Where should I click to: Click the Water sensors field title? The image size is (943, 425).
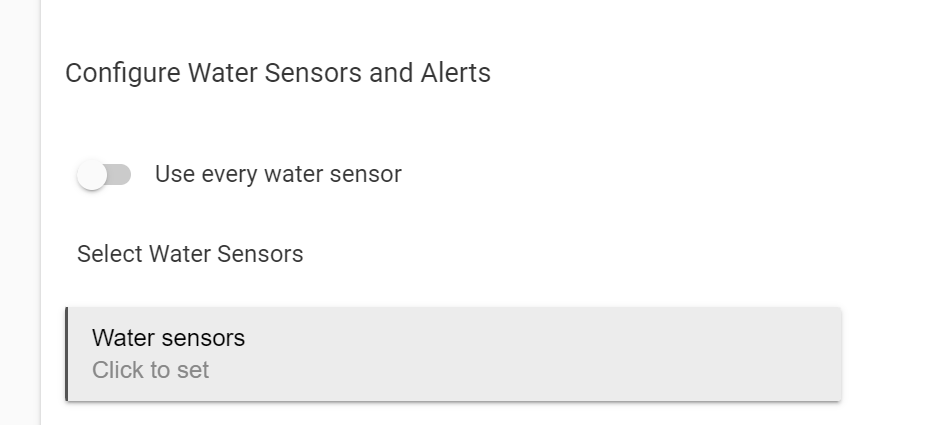point(168,338)
